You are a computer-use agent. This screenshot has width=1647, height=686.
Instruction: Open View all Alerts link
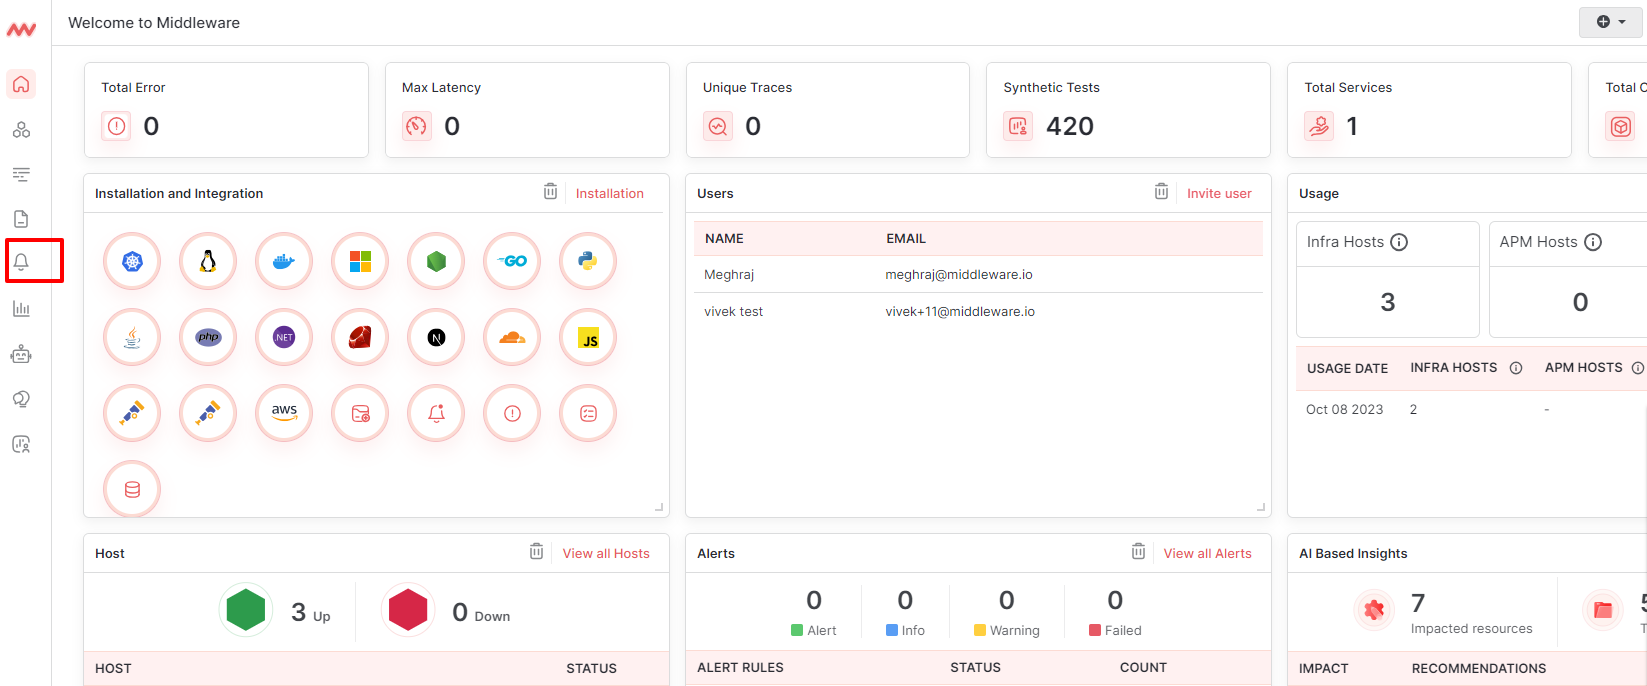tap(1207, 554)
